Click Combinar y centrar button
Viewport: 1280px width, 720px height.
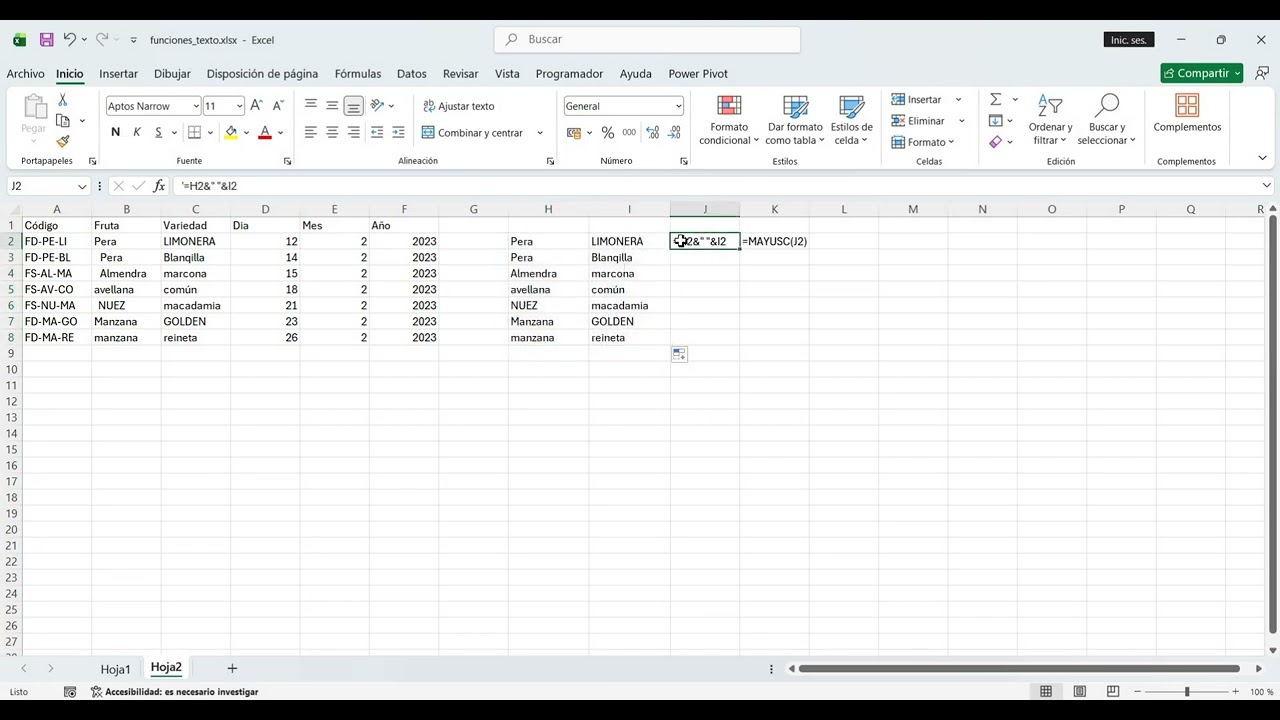(473, 133)
